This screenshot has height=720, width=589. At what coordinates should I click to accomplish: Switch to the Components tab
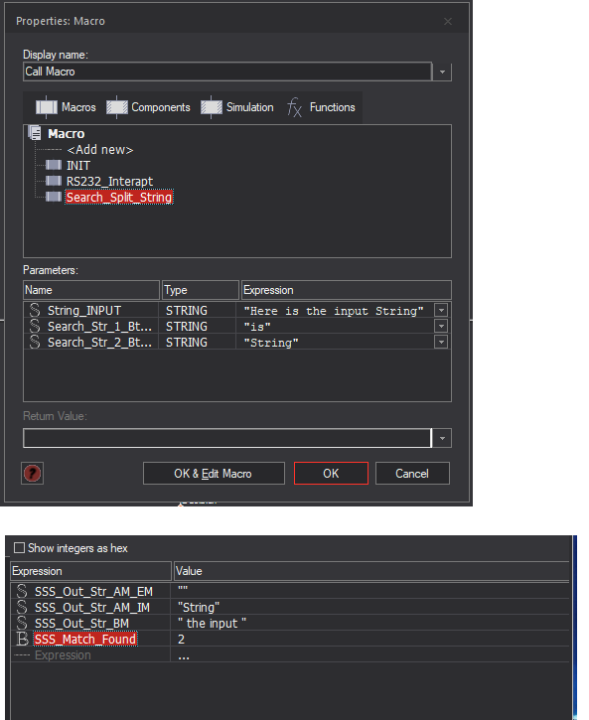click(x=148, y=107)
